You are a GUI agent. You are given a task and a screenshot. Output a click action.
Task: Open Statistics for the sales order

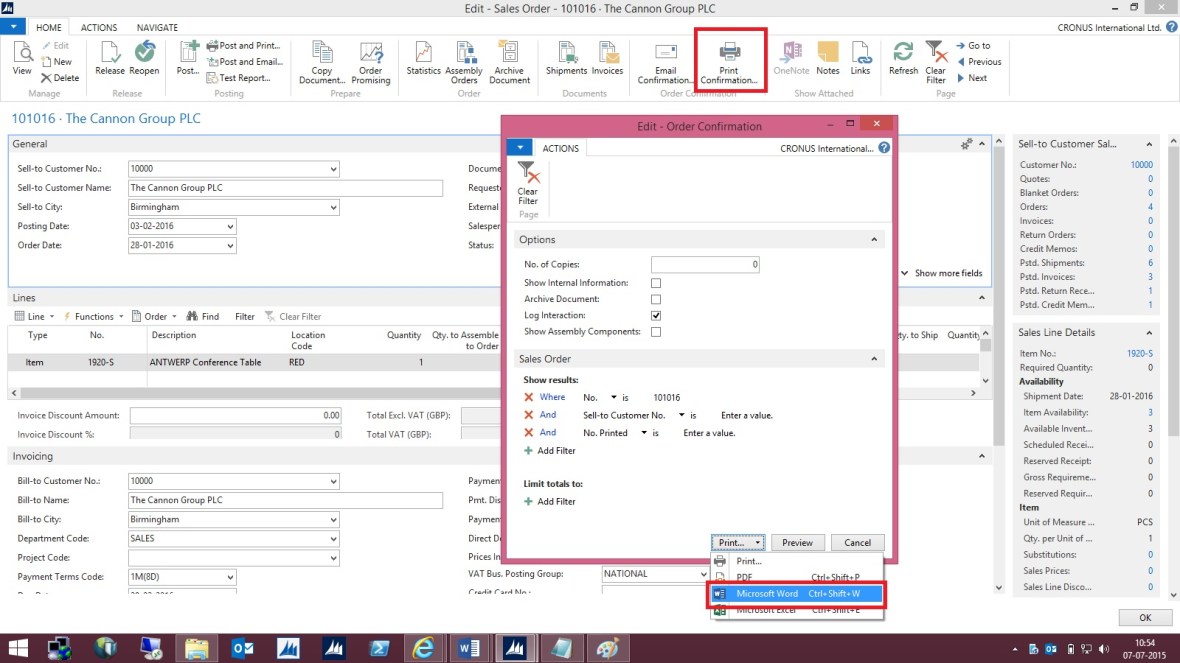click(423, 59)
